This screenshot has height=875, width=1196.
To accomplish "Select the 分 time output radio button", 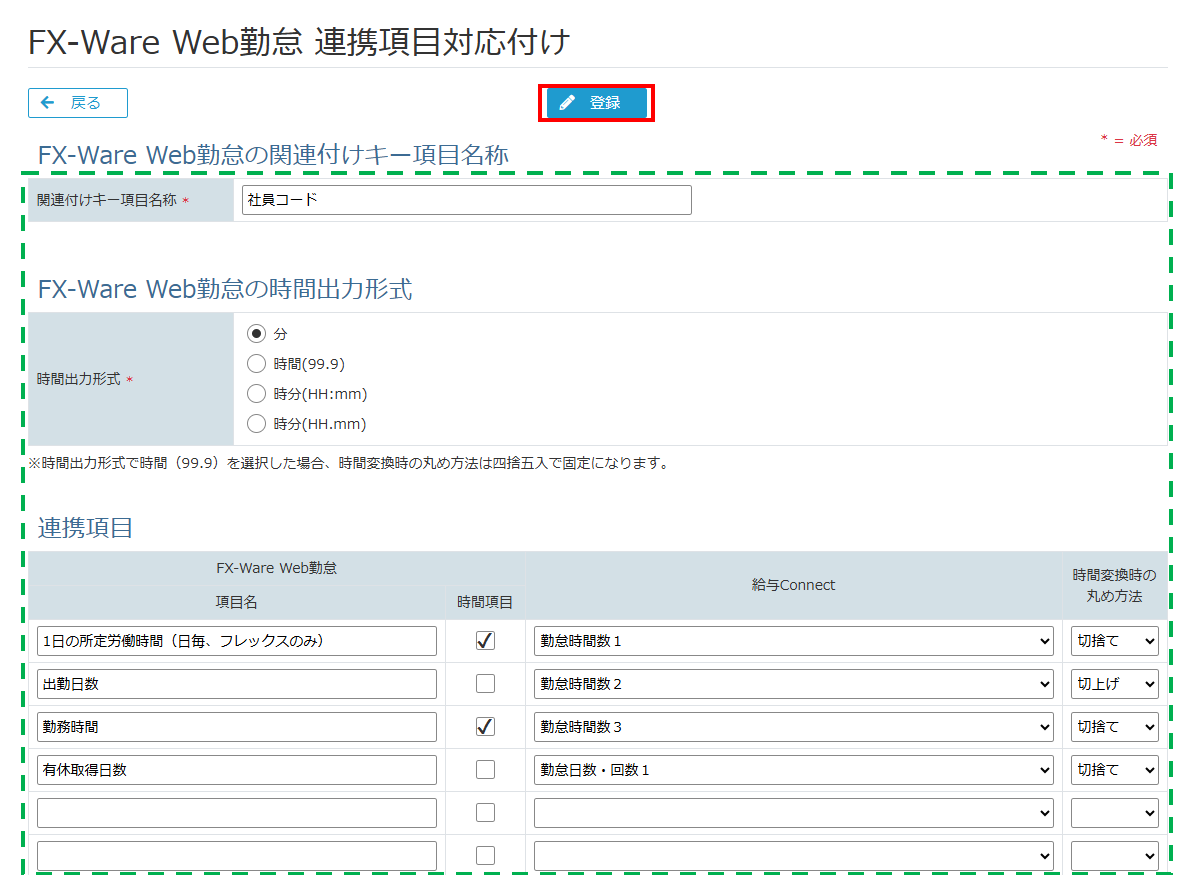I will pyautogui.click(x=257, y=333).
